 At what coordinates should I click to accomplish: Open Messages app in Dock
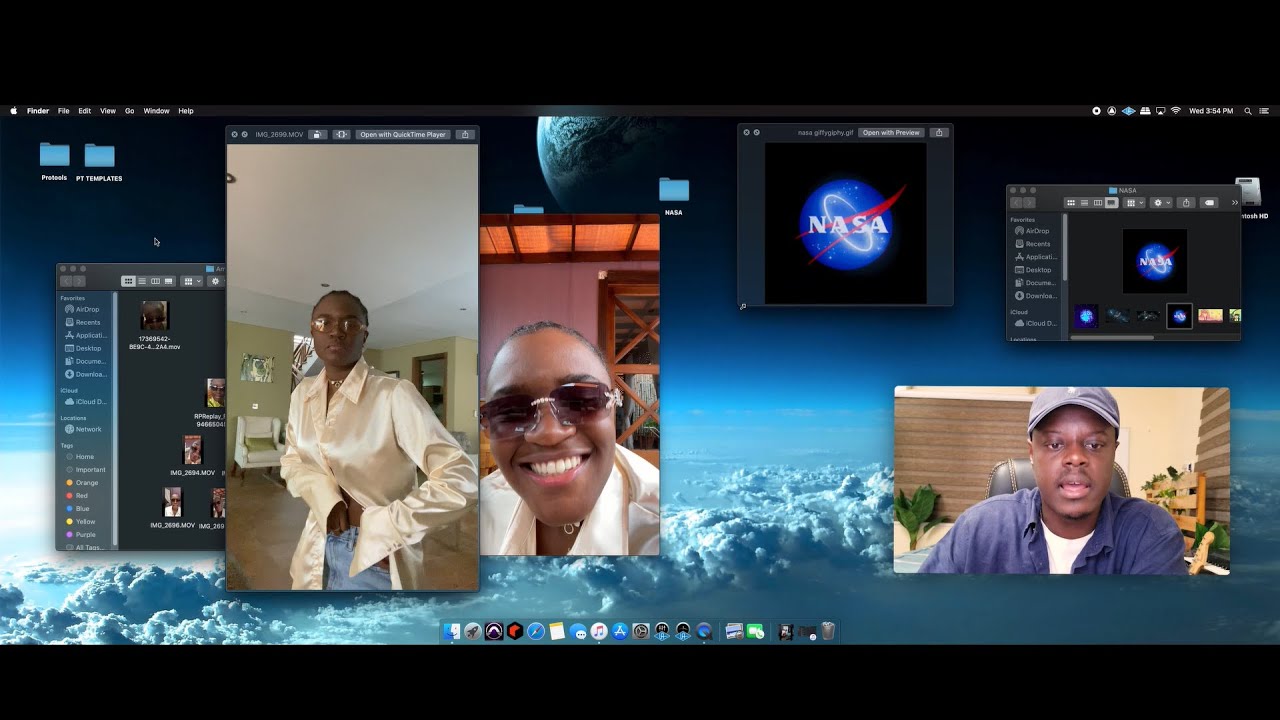tap(578, 631)
